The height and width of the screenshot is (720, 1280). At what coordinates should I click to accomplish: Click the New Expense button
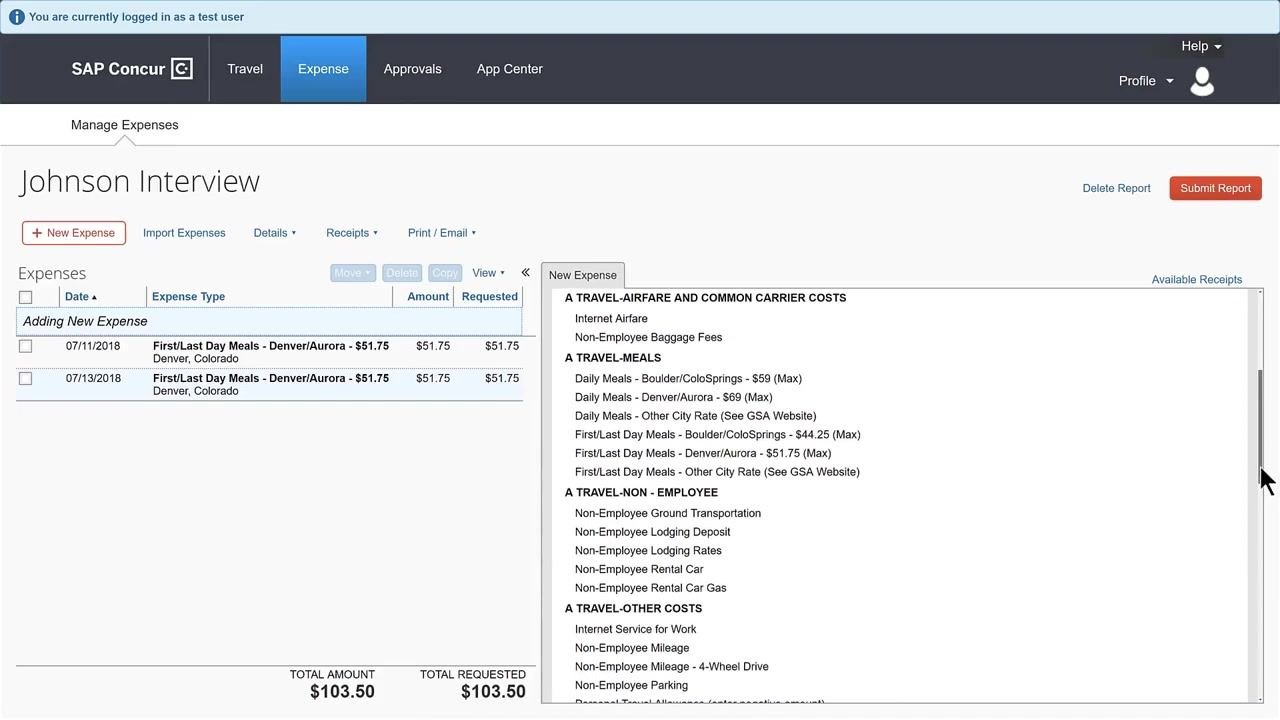point(74,233)
